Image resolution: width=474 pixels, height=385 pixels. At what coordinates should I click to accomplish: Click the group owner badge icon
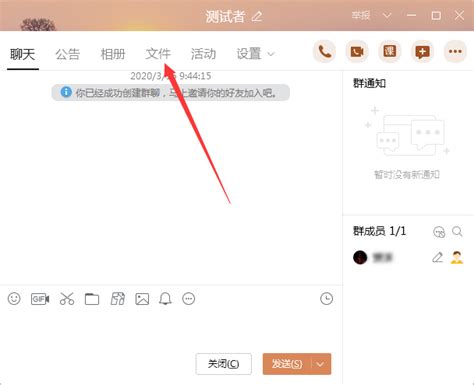tap(457, 257)
